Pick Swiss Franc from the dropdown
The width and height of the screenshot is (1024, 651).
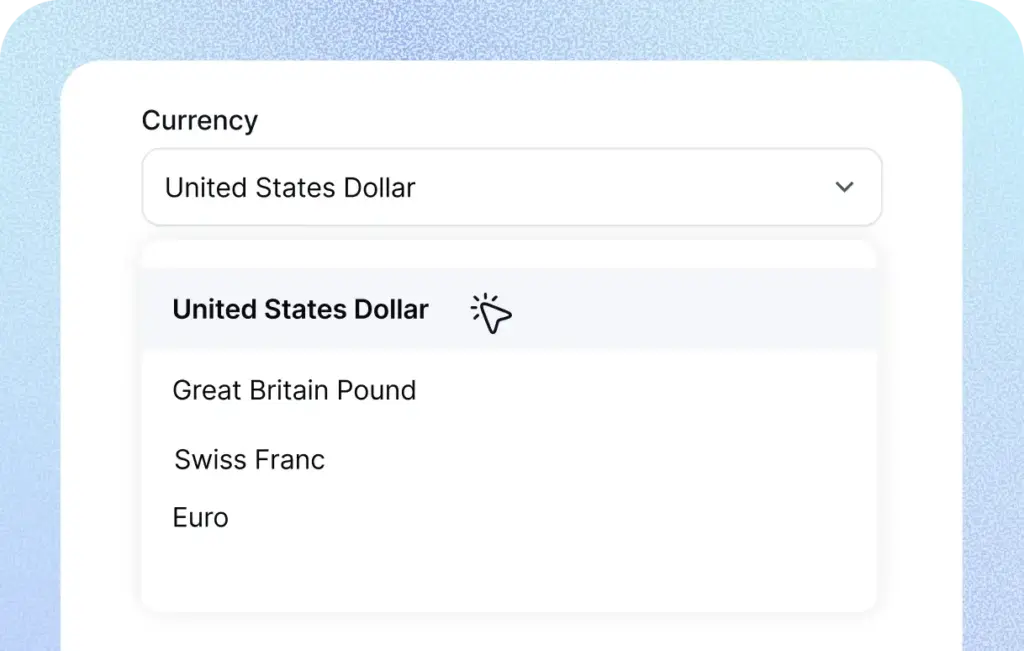pos(249,460)
